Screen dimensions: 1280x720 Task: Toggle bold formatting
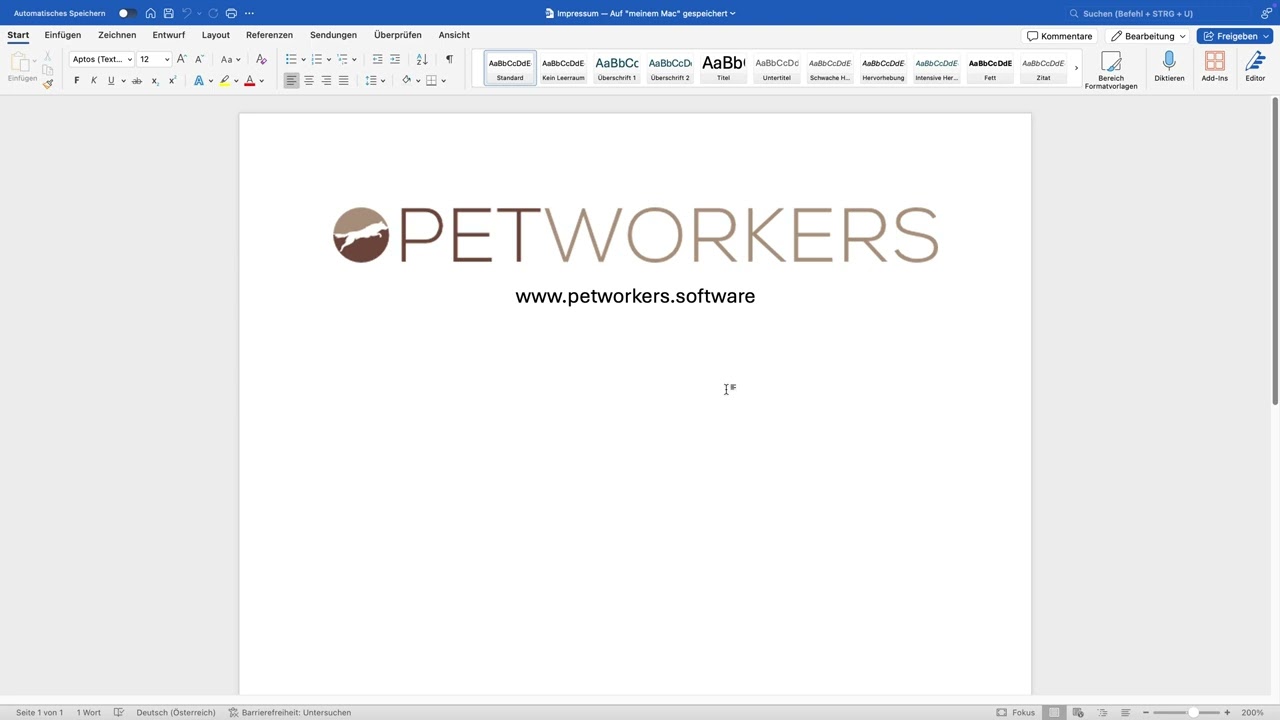77,81
